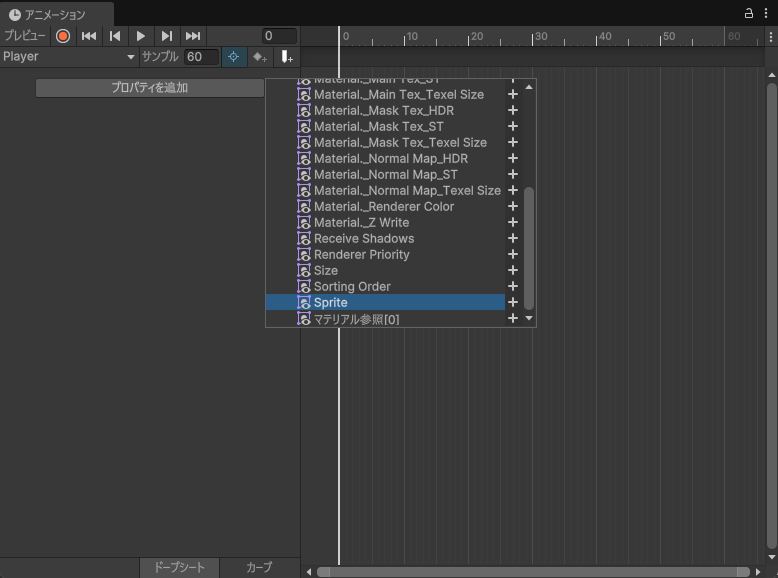Click plus icon beside Renderer Priority
Image resolution: width=778 pixels, height=578 pixels.
click(513, 254)
